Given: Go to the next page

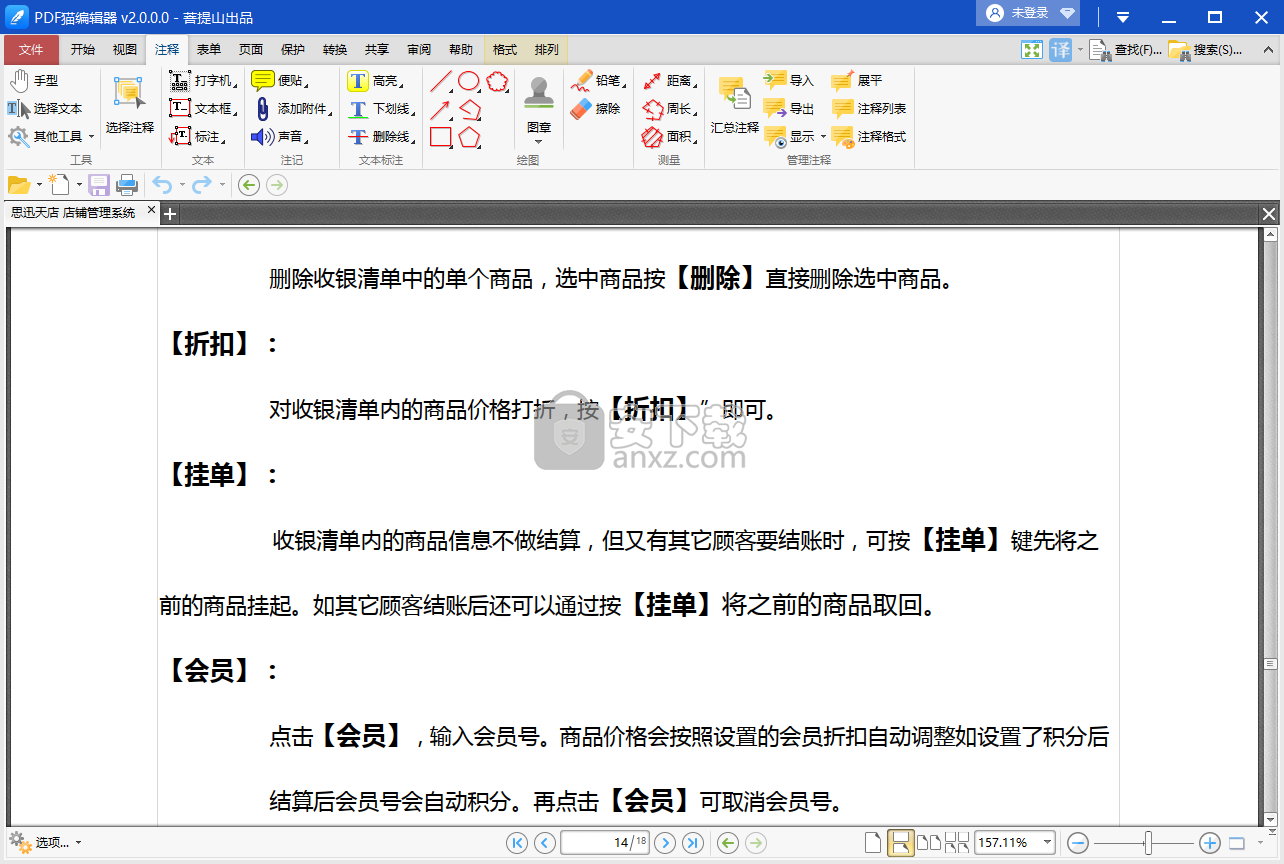Looking at the screenshot, I should [665, 843].
